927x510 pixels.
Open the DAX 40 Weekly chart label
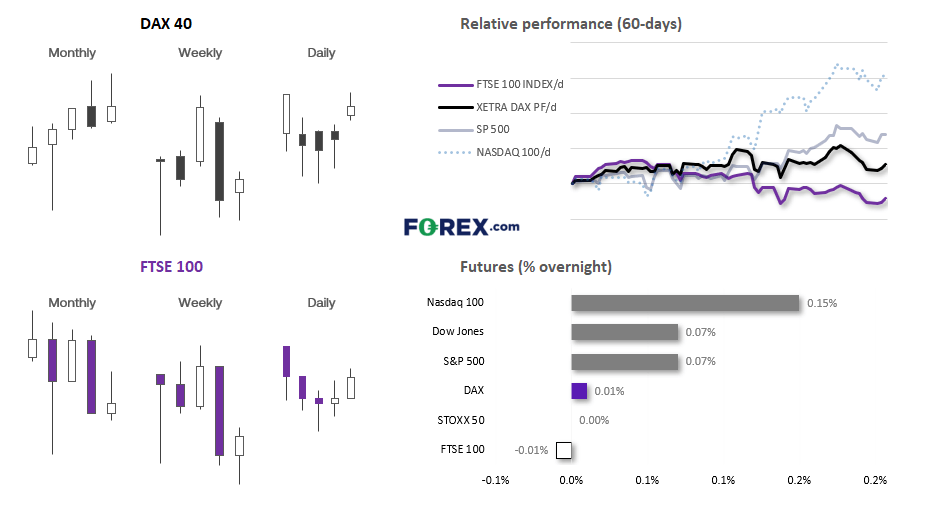tap(200, 53)
